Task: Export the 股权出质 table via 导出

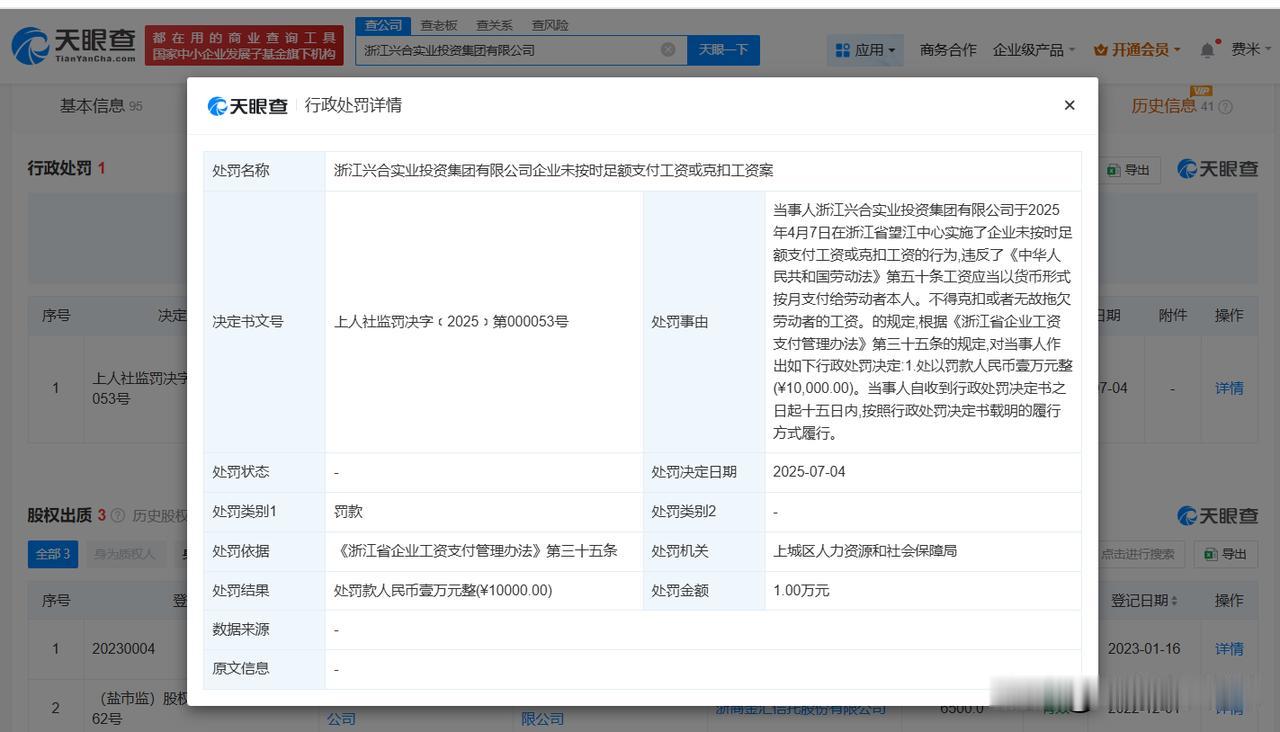Action: point(1225,554)
